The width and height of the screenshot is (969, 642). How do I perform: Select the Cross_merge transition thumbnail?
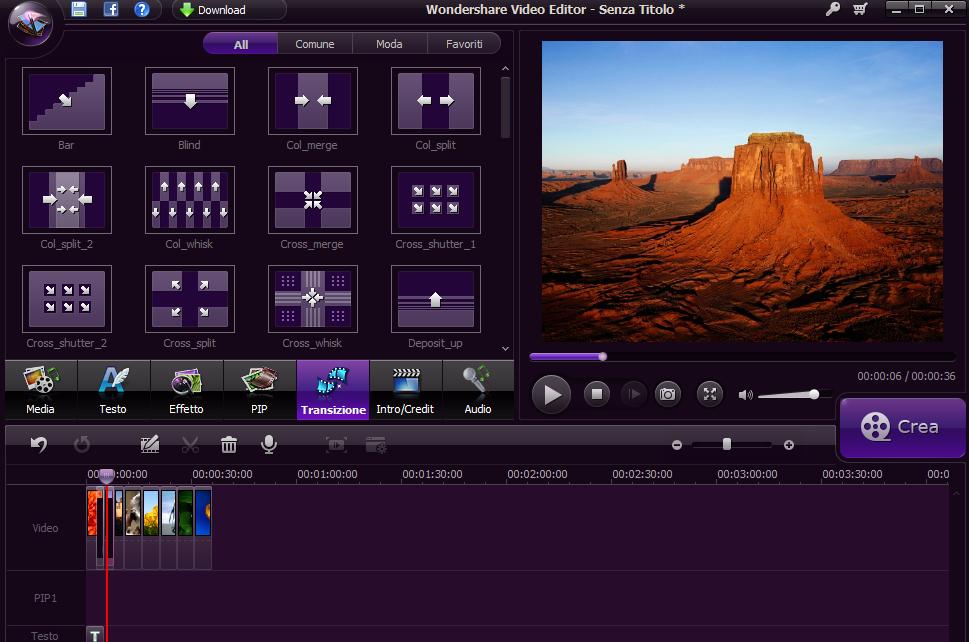point(312,200)
